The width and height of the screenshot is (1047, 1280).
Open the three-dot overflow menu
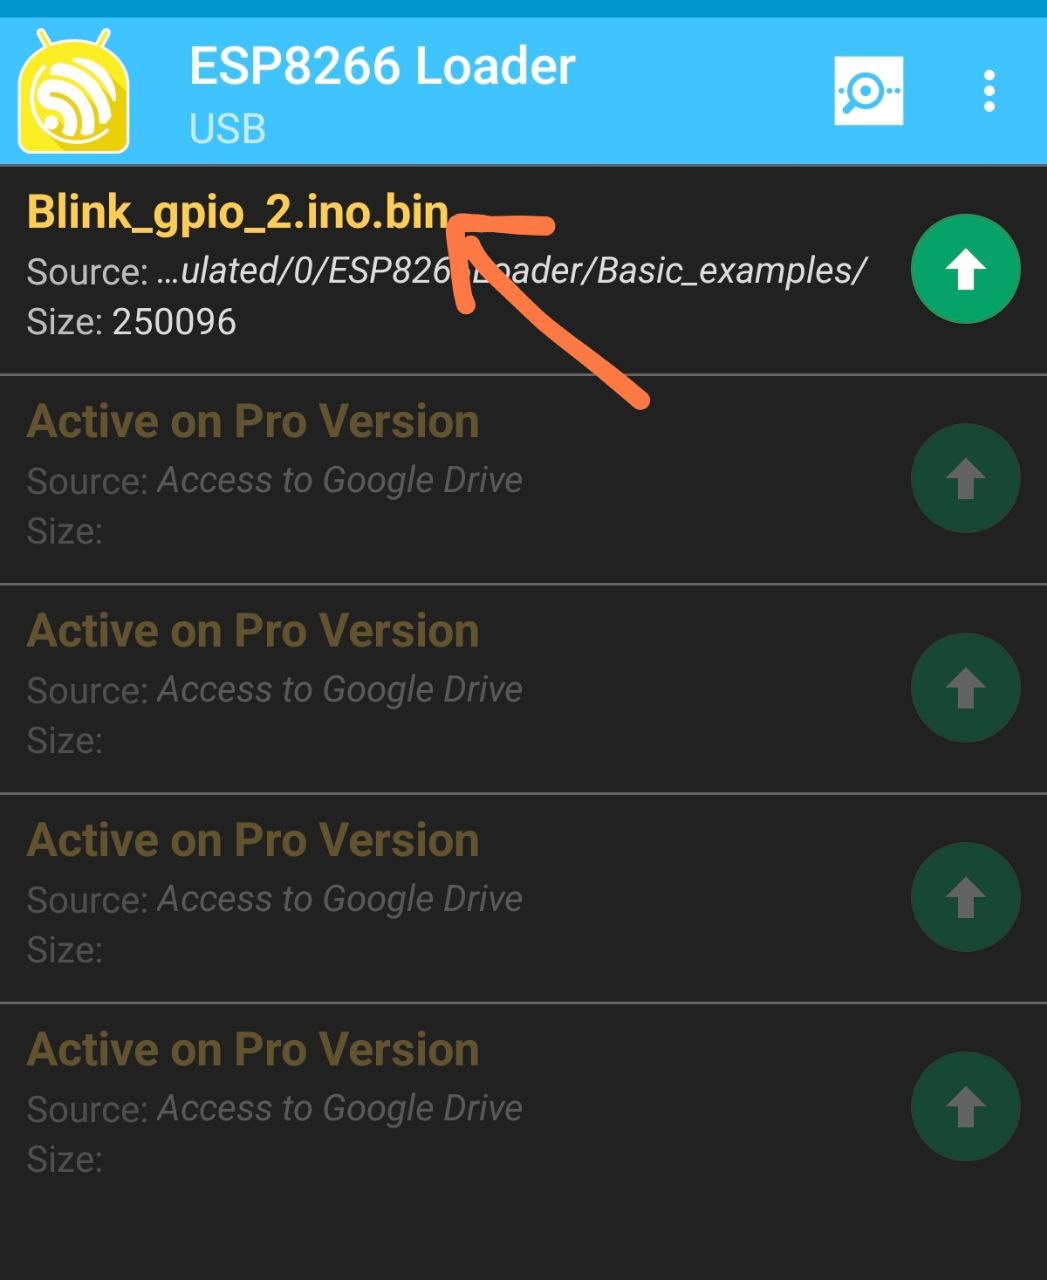989,91
